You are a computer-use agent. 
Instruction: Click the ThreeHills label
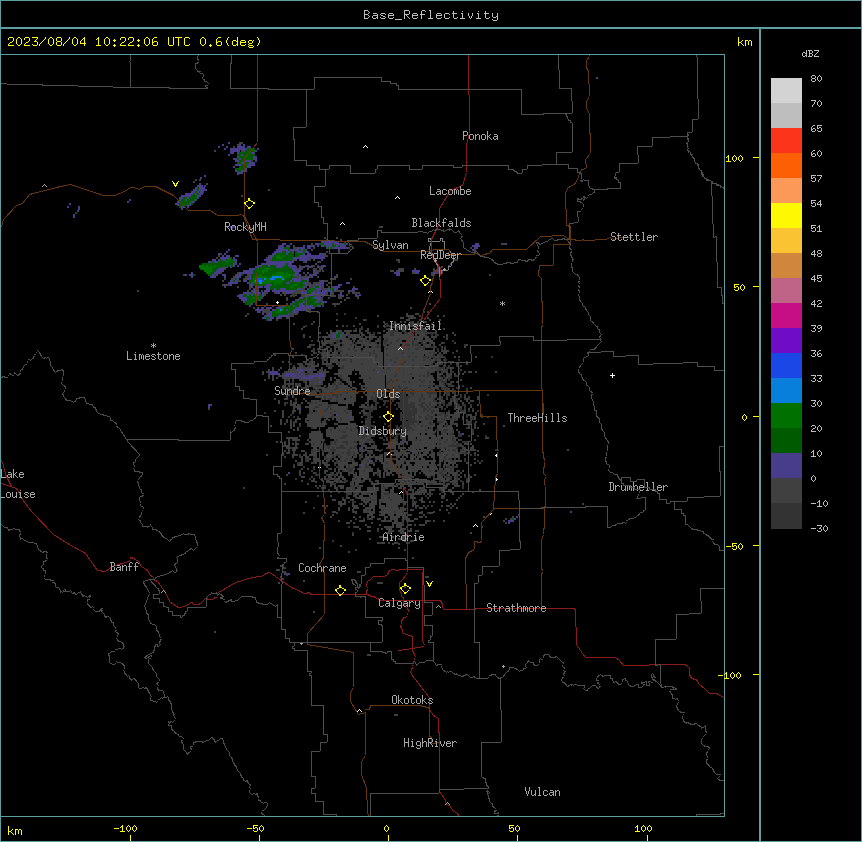point(537,418)
